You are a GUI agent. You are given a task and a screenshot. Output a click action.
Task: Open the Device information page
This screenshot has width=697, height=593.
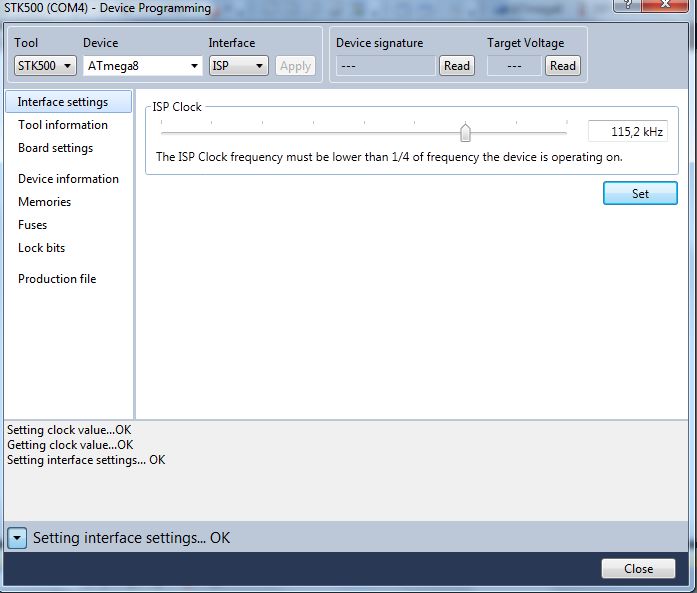pos(68,179)
